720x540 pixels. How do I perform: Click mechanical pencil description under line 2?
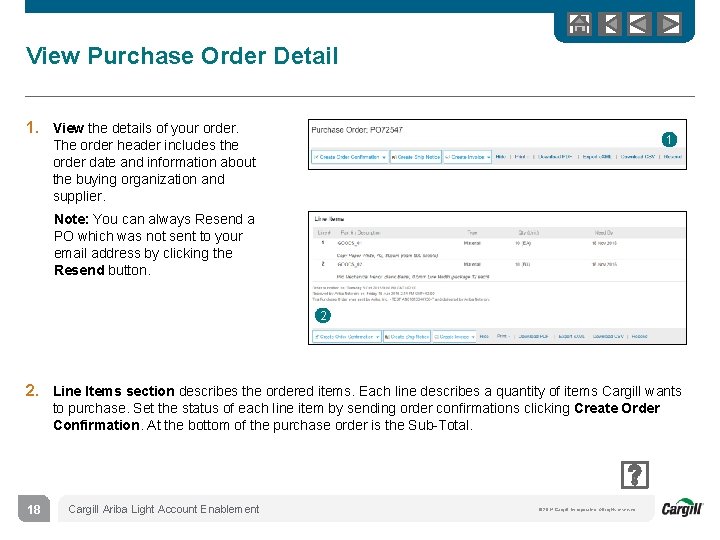pyautogui.click(x=413, y=277)
